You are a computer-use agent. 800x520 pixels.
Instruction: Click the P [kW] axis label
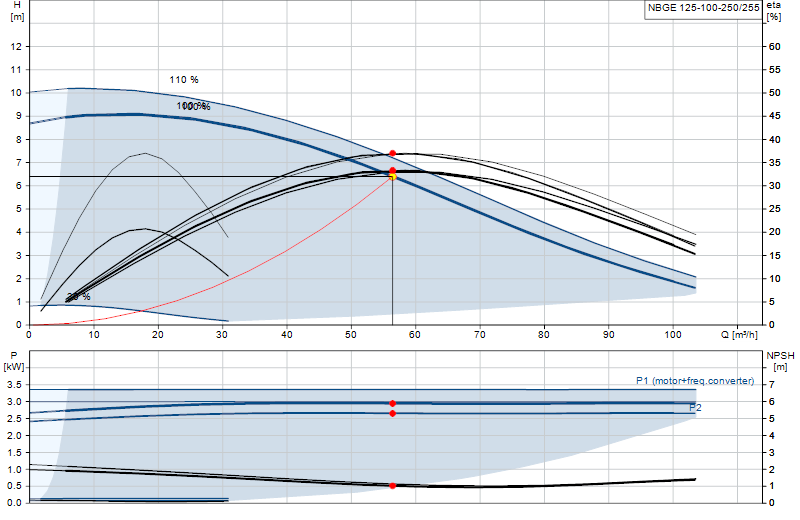(14, 361)
